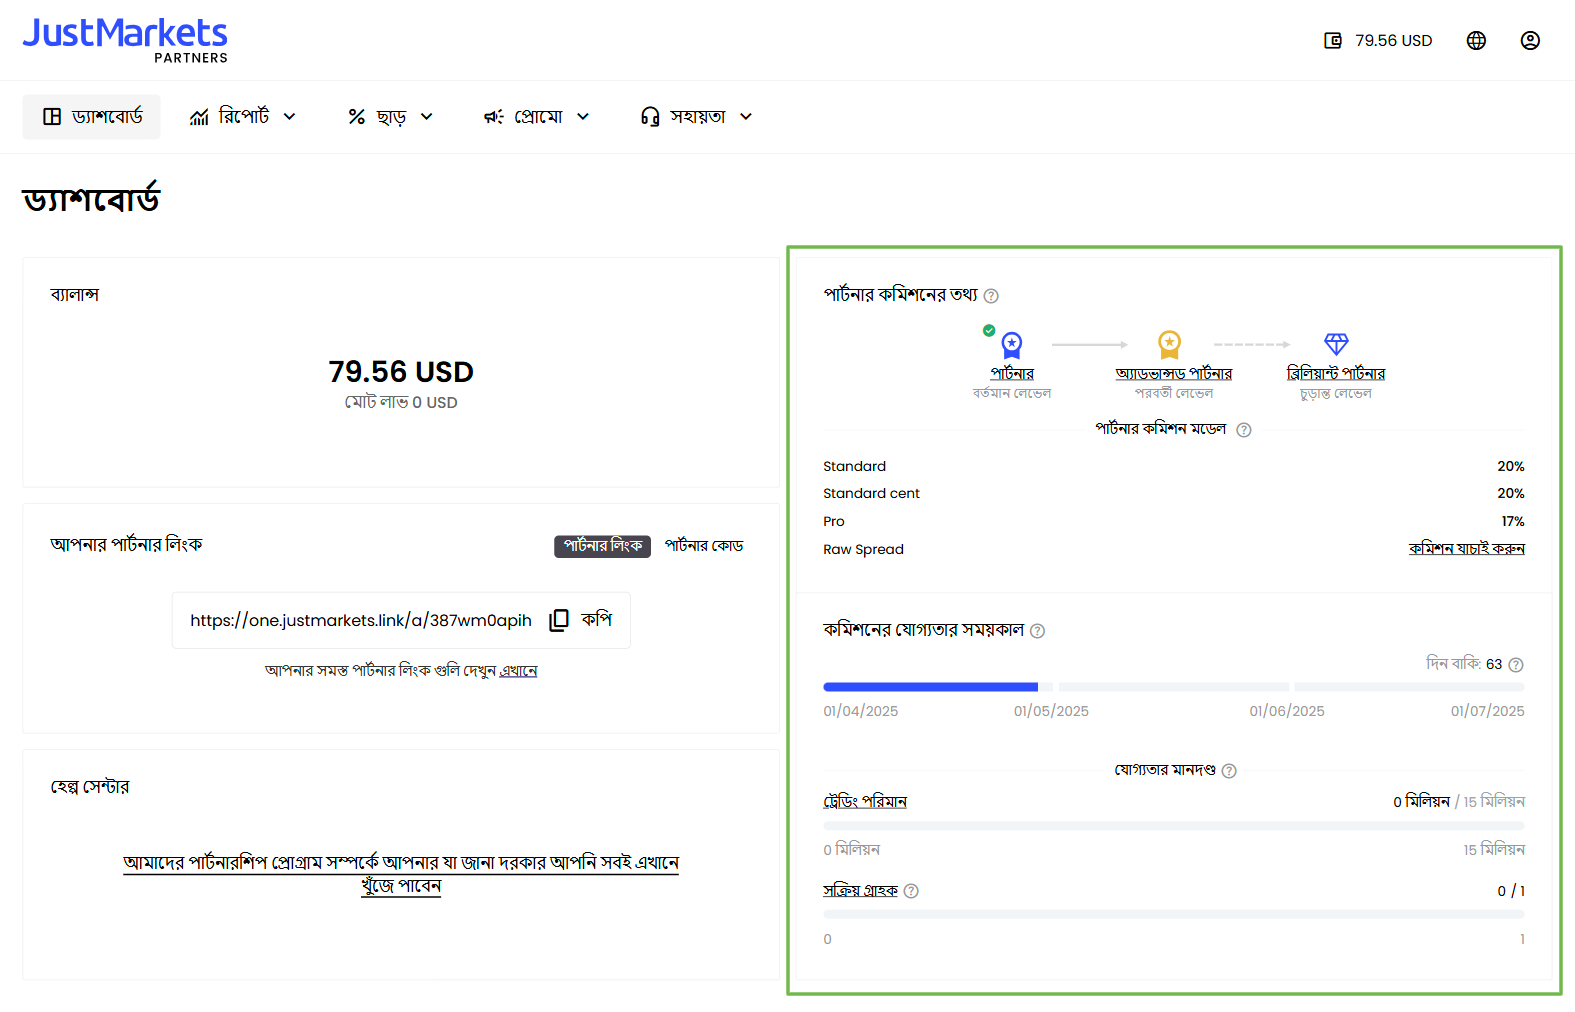
Task: Click the active clients progress bar
Action: (x=1174, y=915)
